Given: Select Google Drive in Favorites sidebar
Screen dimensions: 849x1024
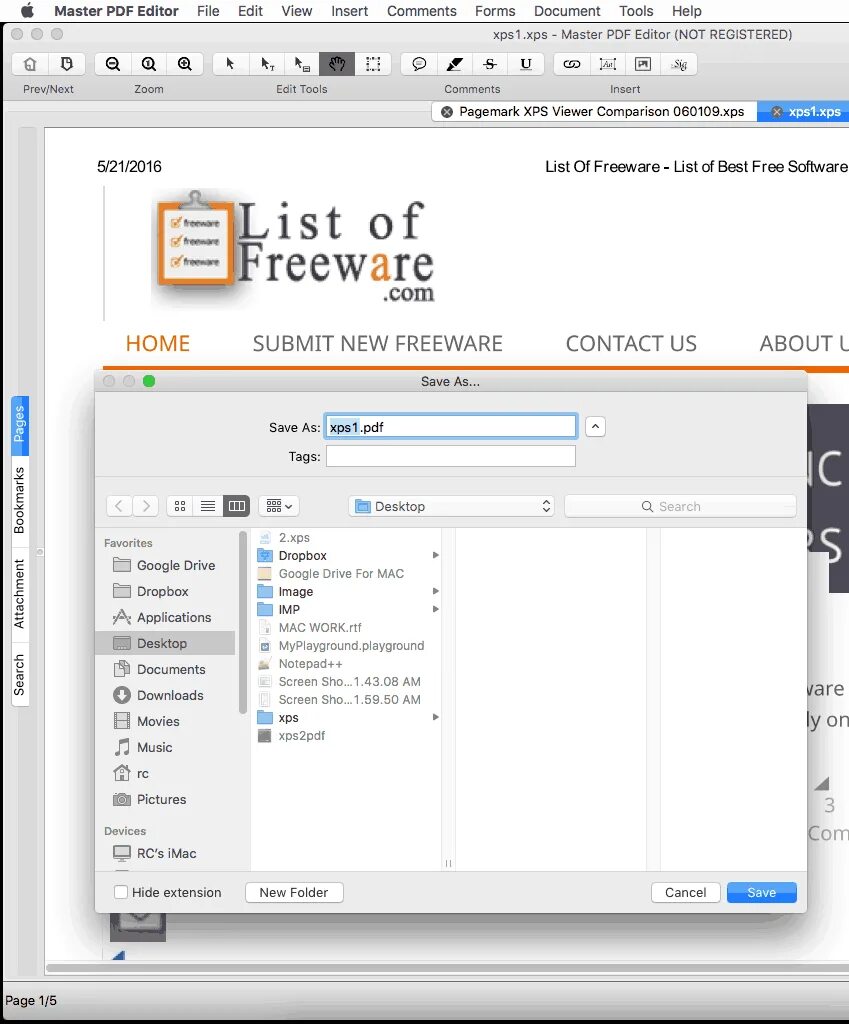Looking at the screenshot, I should pyautogui.click(x=165, y=565).
